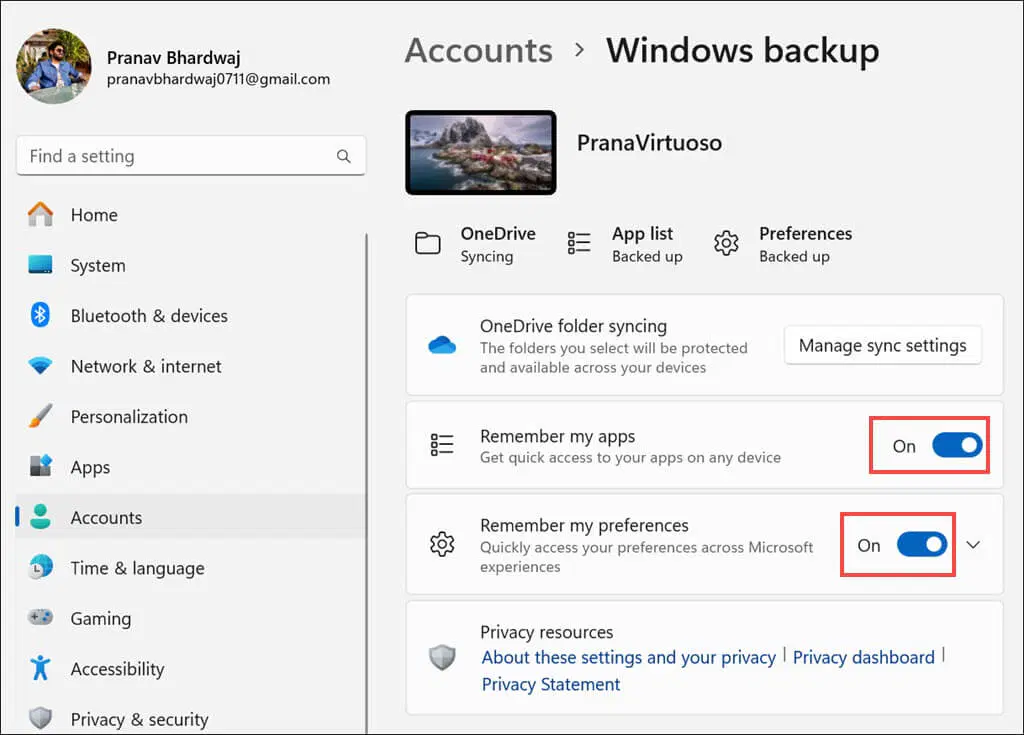Screen dimensions: 1024x735
Task: Open the Privacy dashboard link
Action: coord(863,657)
